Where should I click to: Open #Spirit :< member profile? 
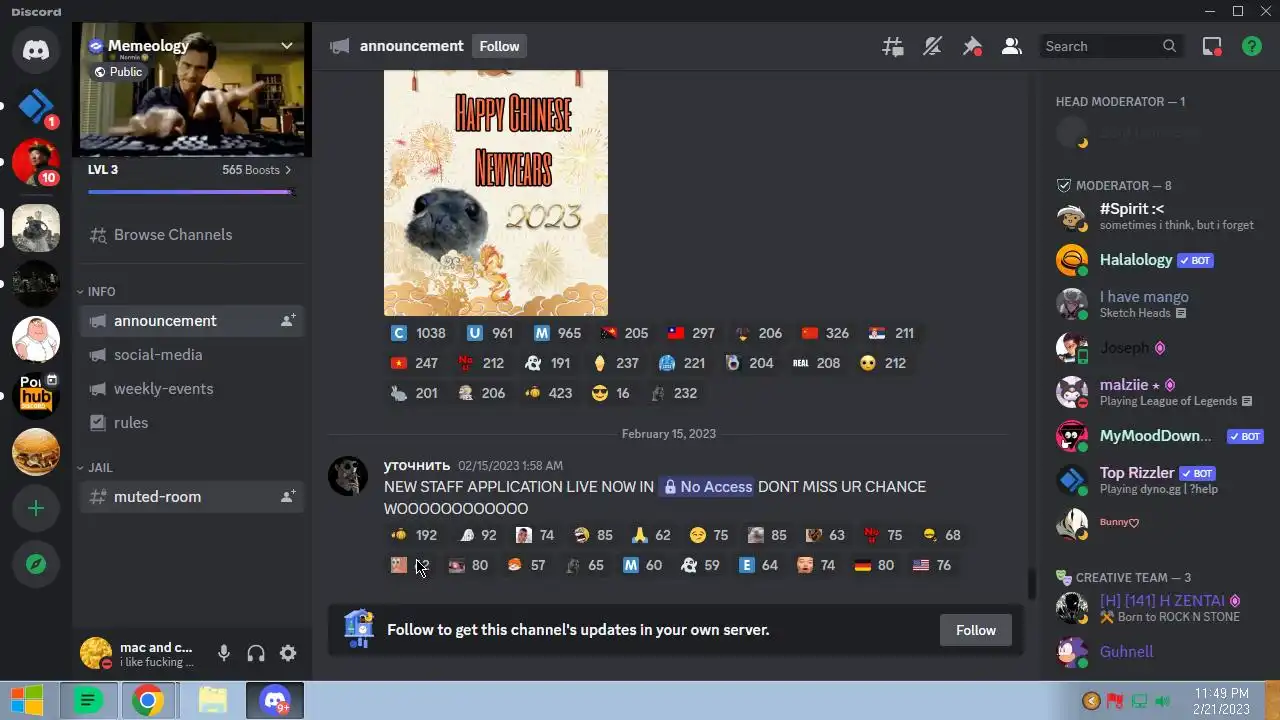(1158, 216)
